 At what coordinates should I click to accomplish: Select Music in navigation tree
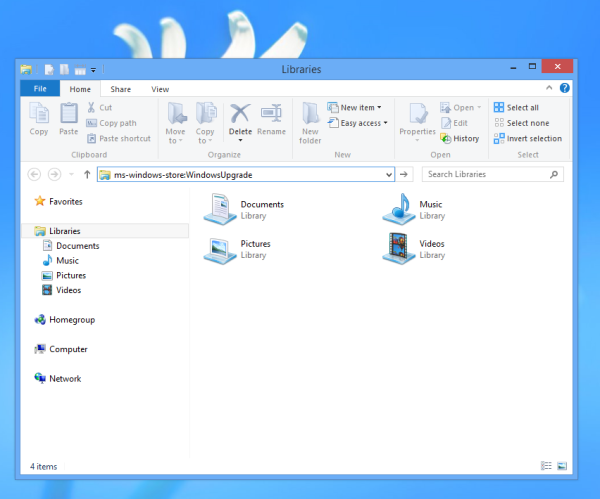(x=60, y=260)
